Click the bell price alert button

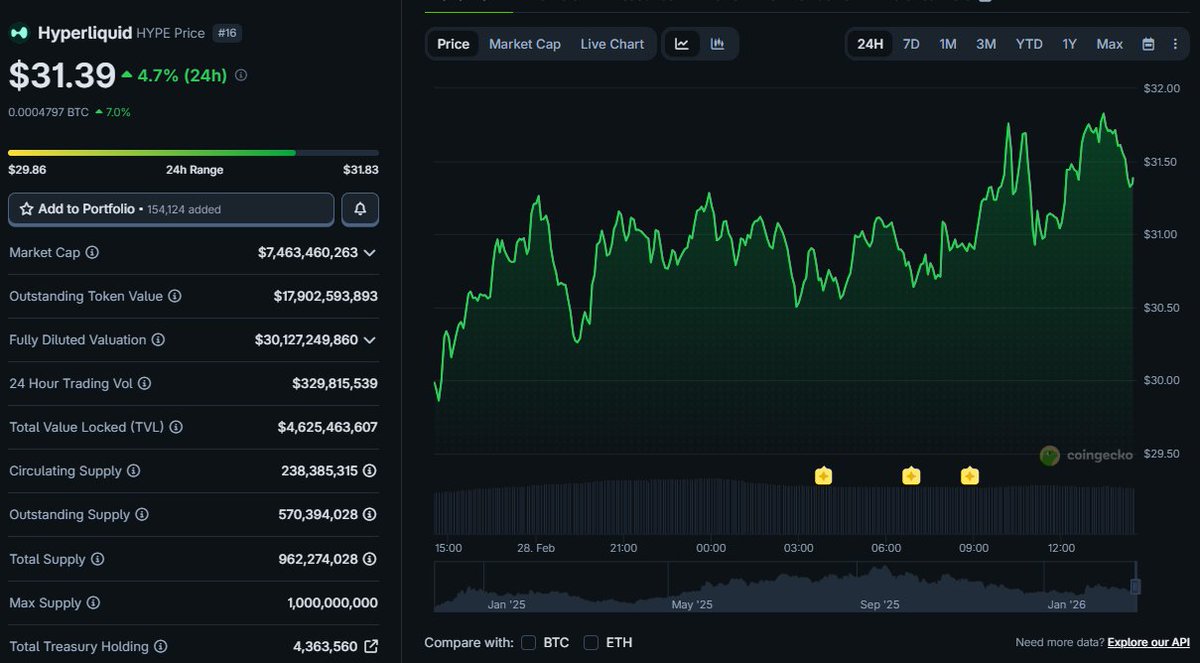click(360, 209)
